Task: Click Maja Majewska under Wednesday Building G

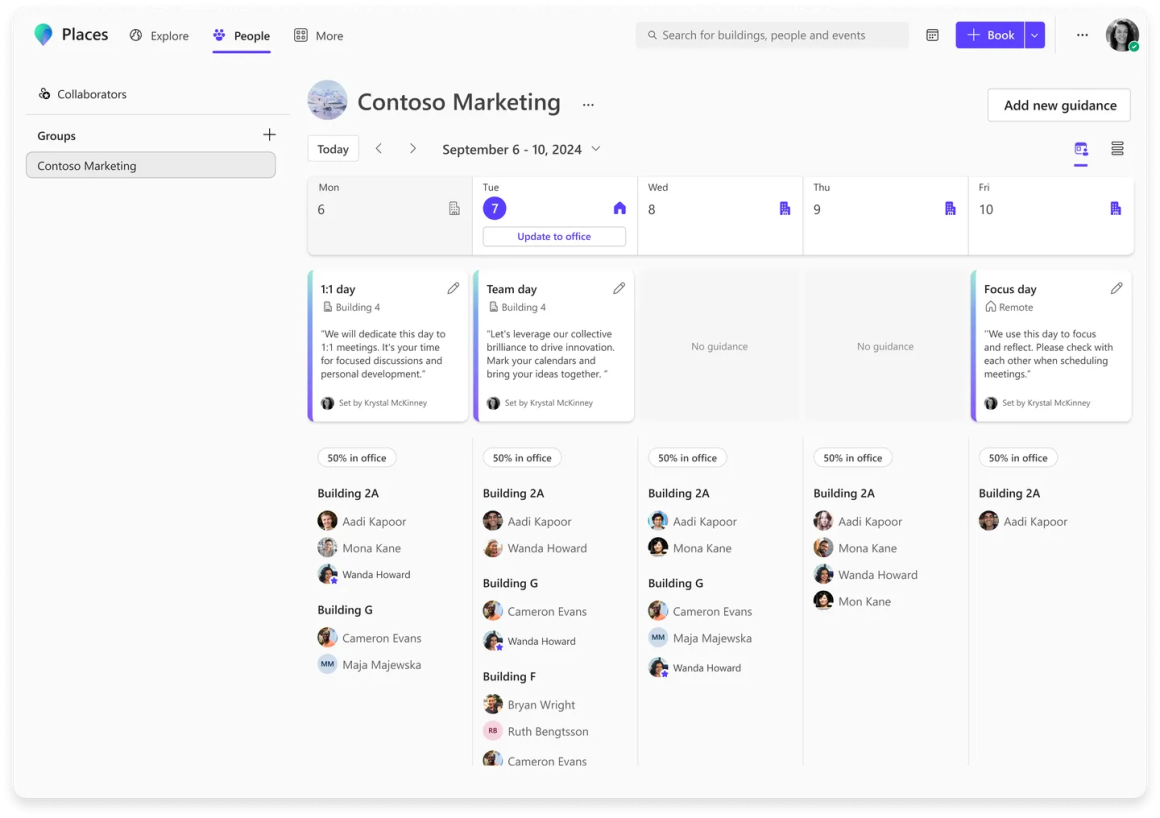Action: pyautogui.click(x=701, y=638)
